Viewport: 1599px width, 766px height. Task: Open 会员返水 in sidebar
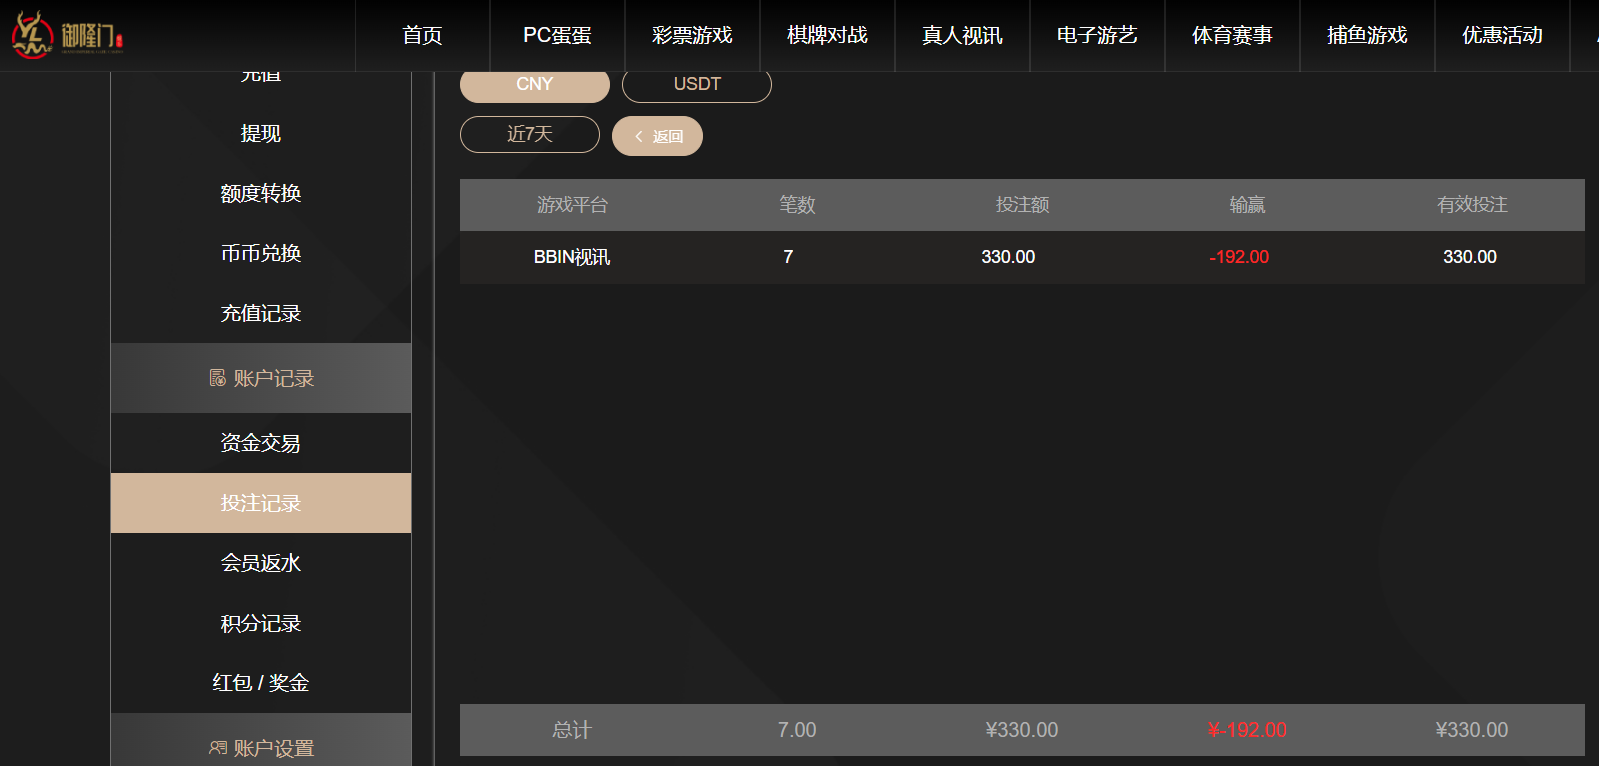261,563
